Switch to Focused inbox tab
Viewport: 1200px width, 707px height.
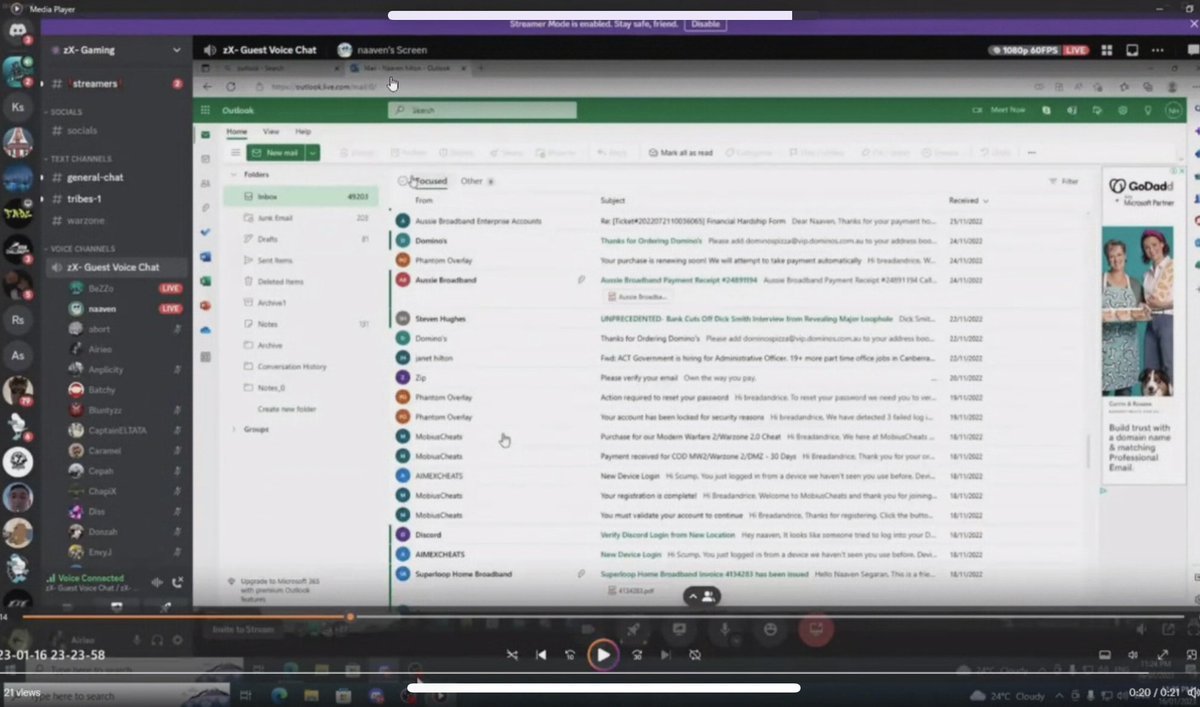(x=431, y=181)
